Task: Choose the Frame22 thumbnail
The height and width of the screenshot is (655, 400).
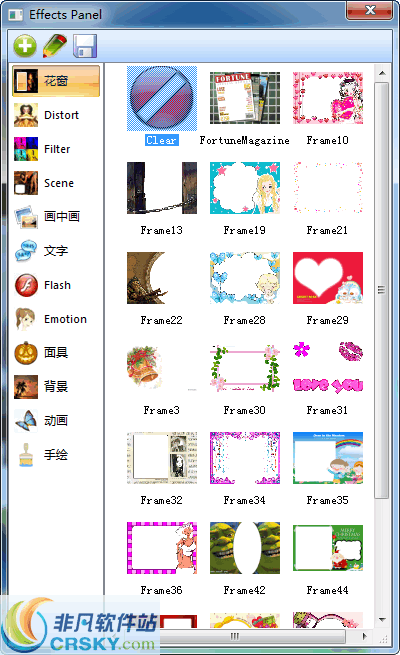Action: point(162,278)
